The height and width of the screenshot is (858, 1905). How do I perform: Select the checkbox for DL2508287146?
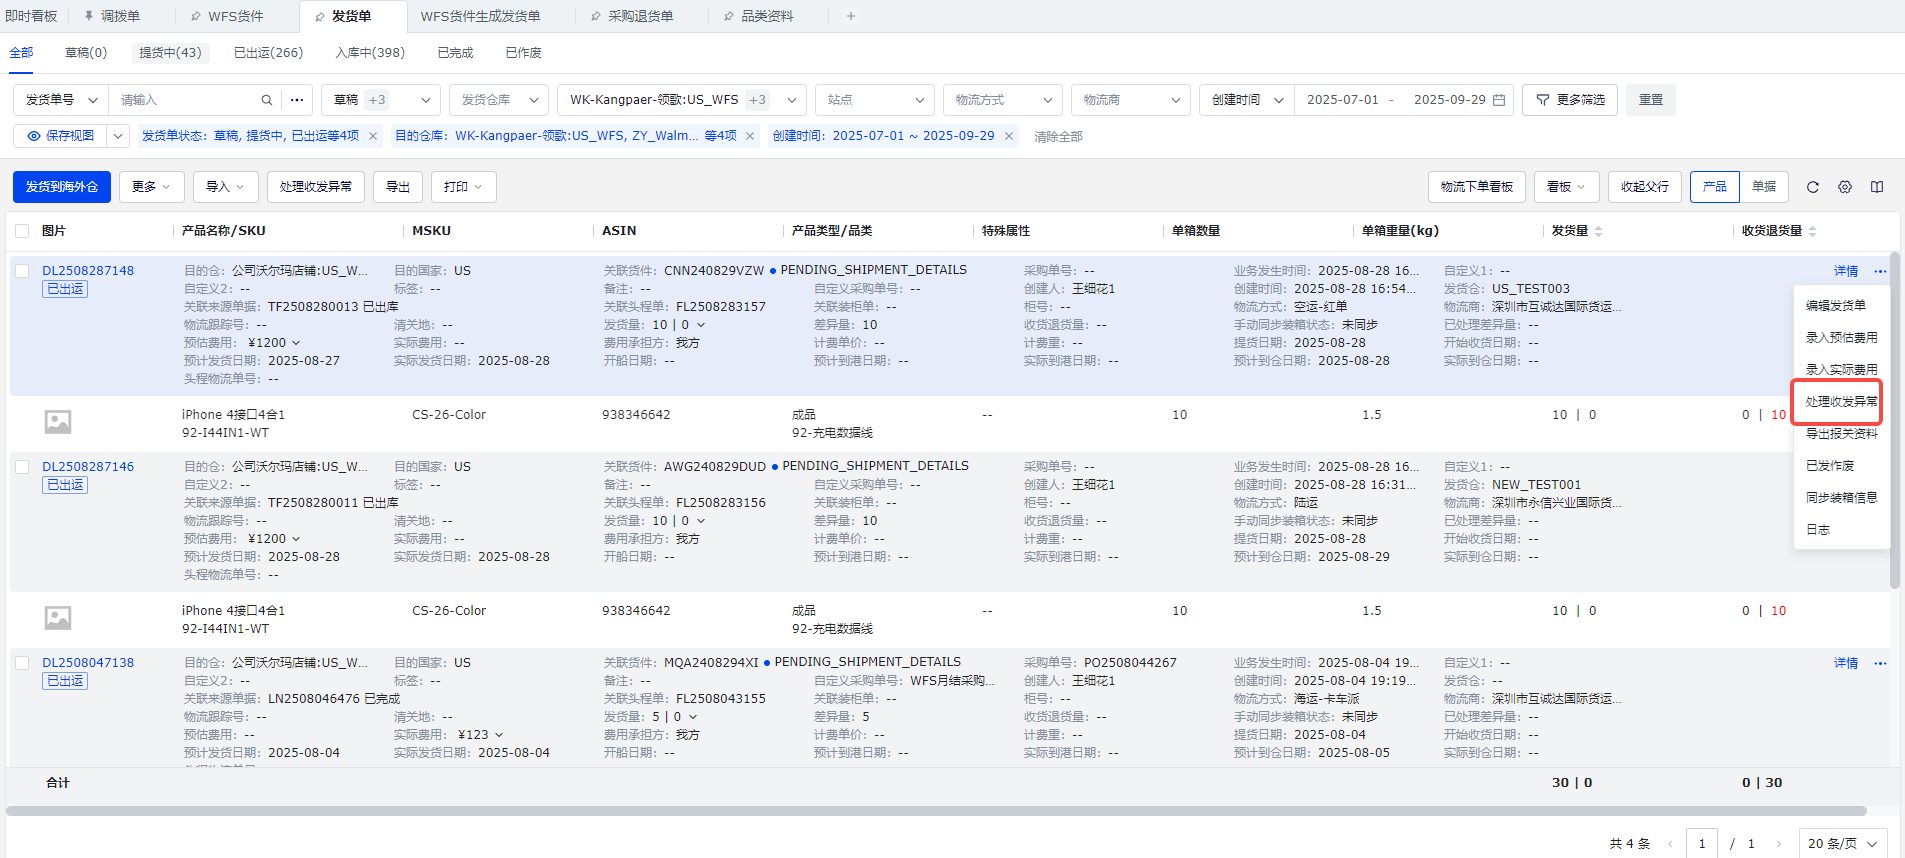[22, 467]
